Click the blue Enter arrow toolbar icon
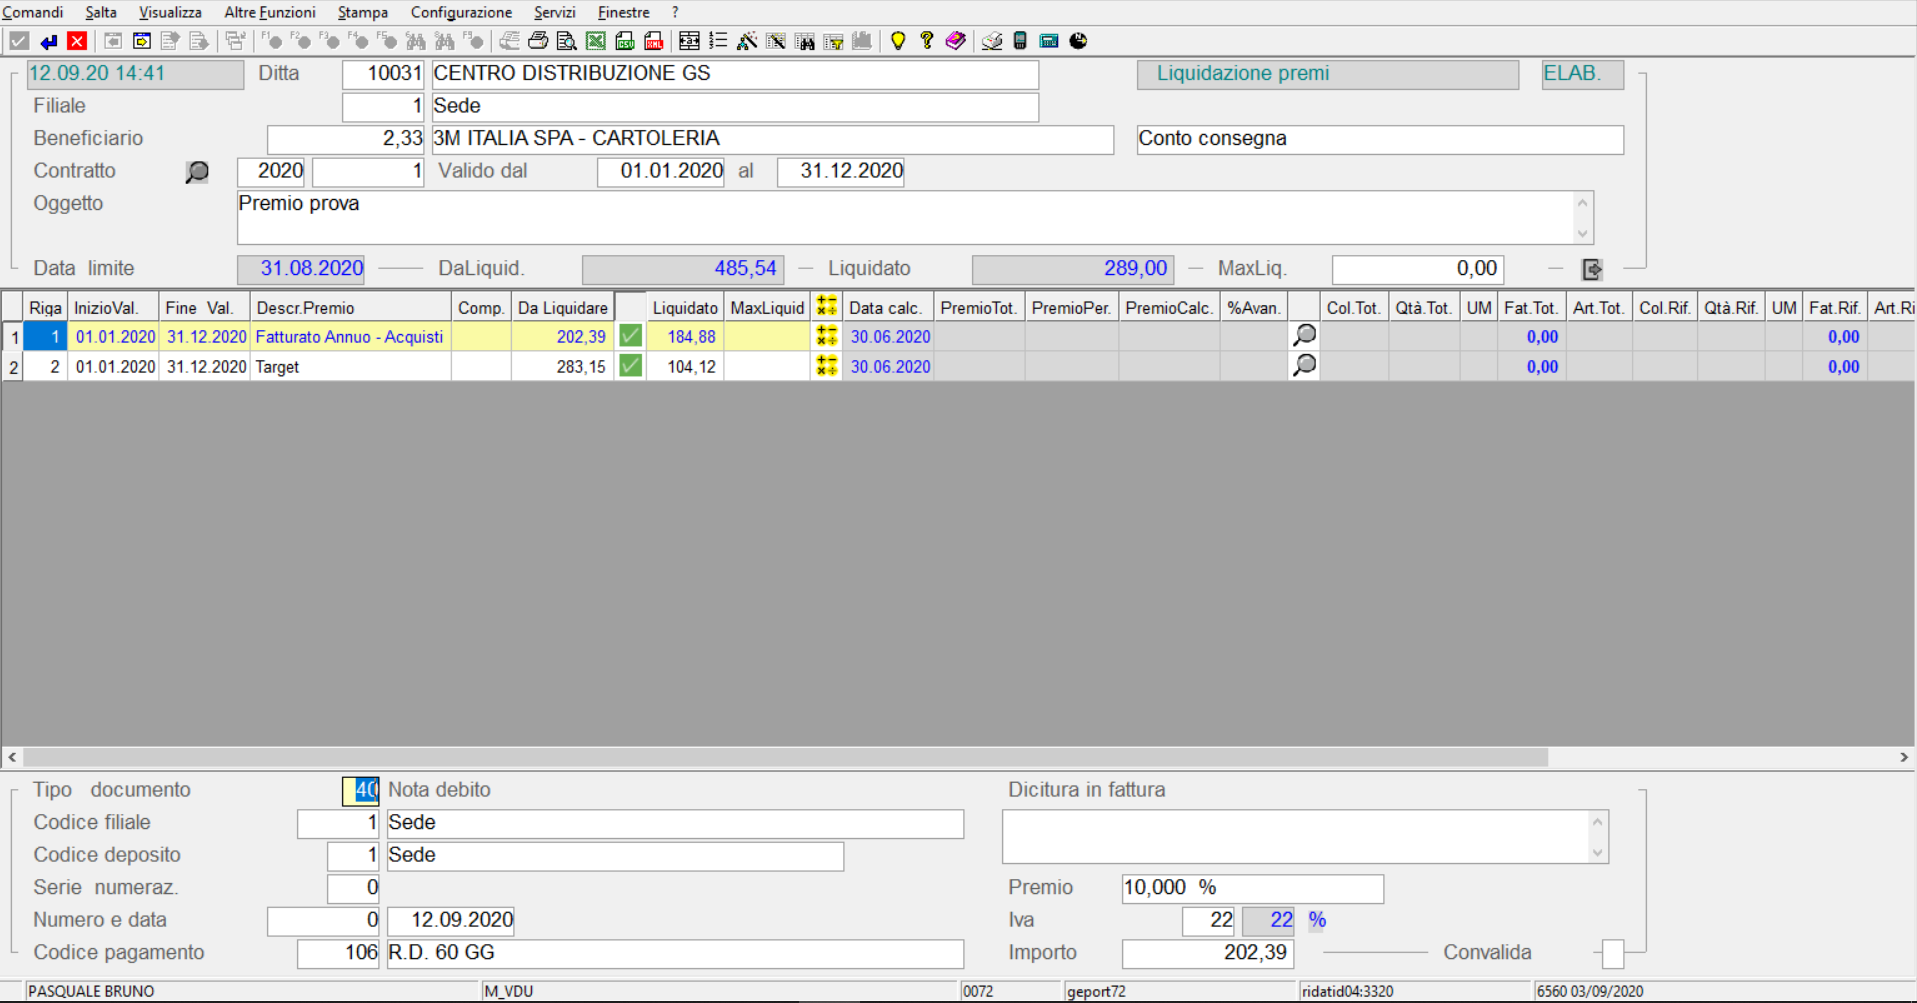 click(x=48, y=41)
